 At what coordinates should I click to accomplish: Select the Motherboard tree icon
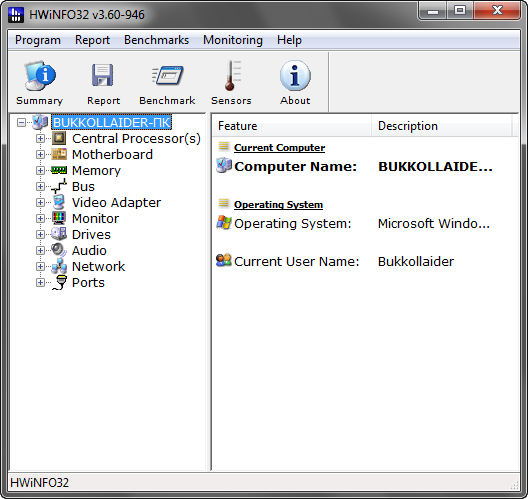(59, 154)
